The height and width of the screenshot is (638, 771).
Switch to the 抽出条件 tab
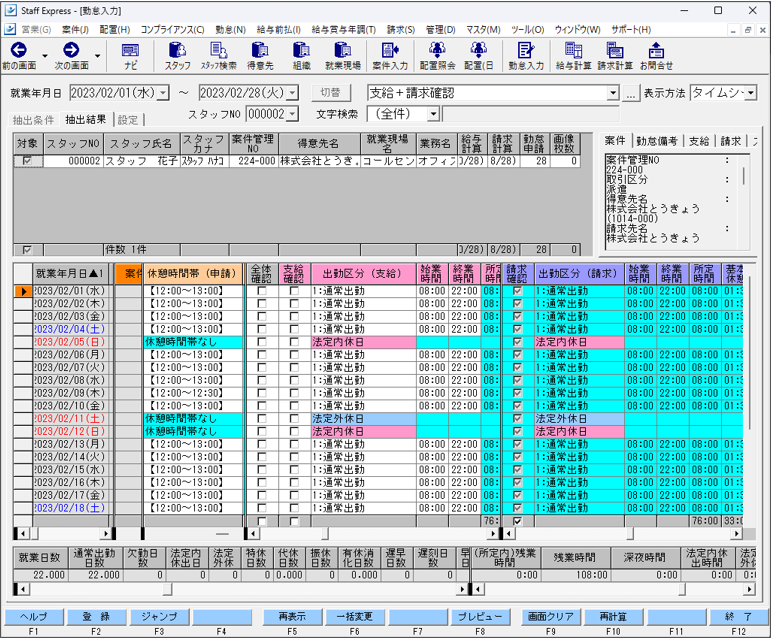33,120
